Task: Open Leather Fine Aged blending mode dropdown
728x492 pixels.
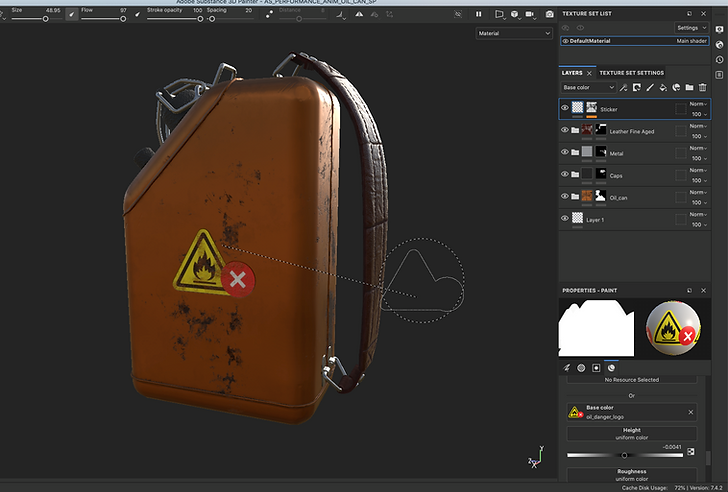Action: coord(698,126)
